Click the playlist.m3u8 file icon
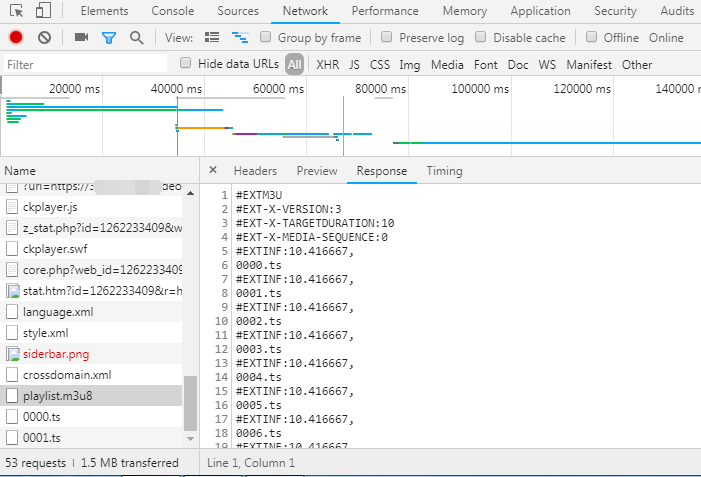 pos(12,396)
